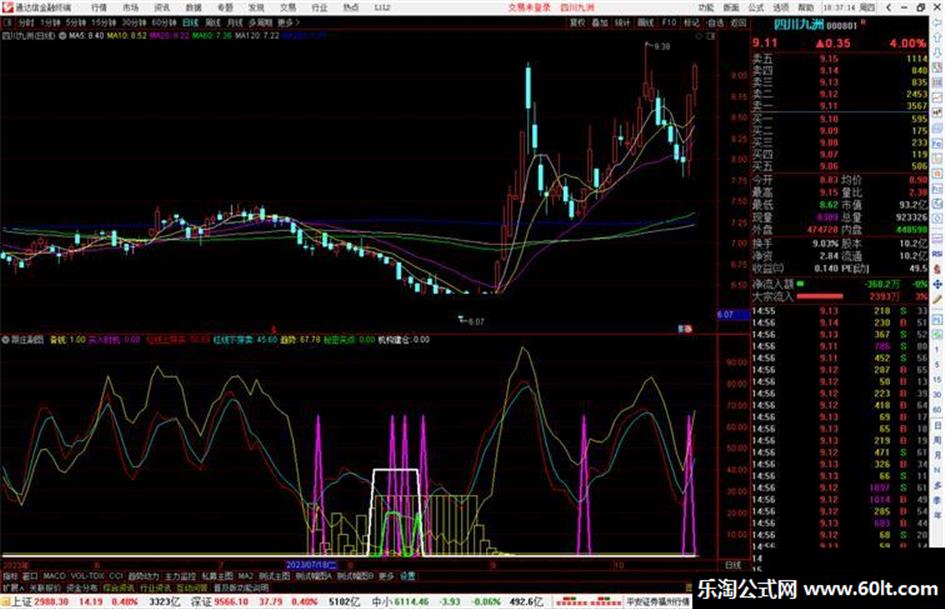Screen dimensions: 945x609
Task: Select the 趋势动力 indicator tab
Action: coord(143,576)
